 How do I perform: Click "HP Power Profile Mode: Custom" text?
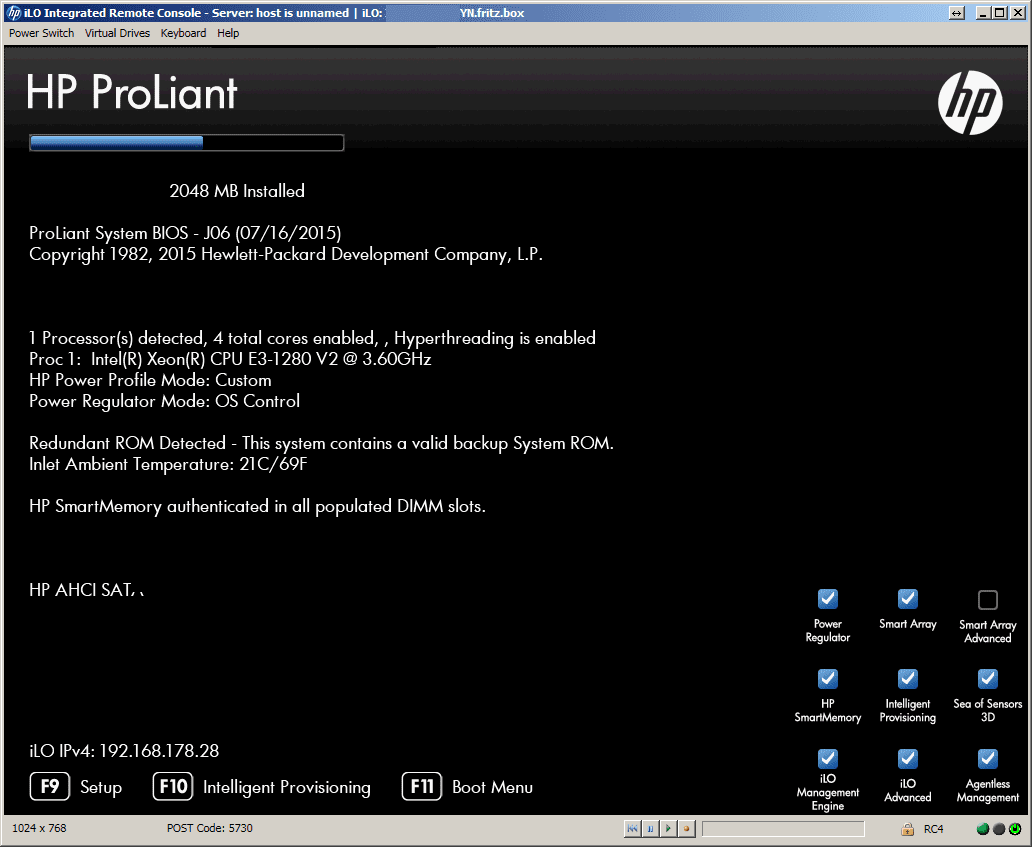pos(150,380)
